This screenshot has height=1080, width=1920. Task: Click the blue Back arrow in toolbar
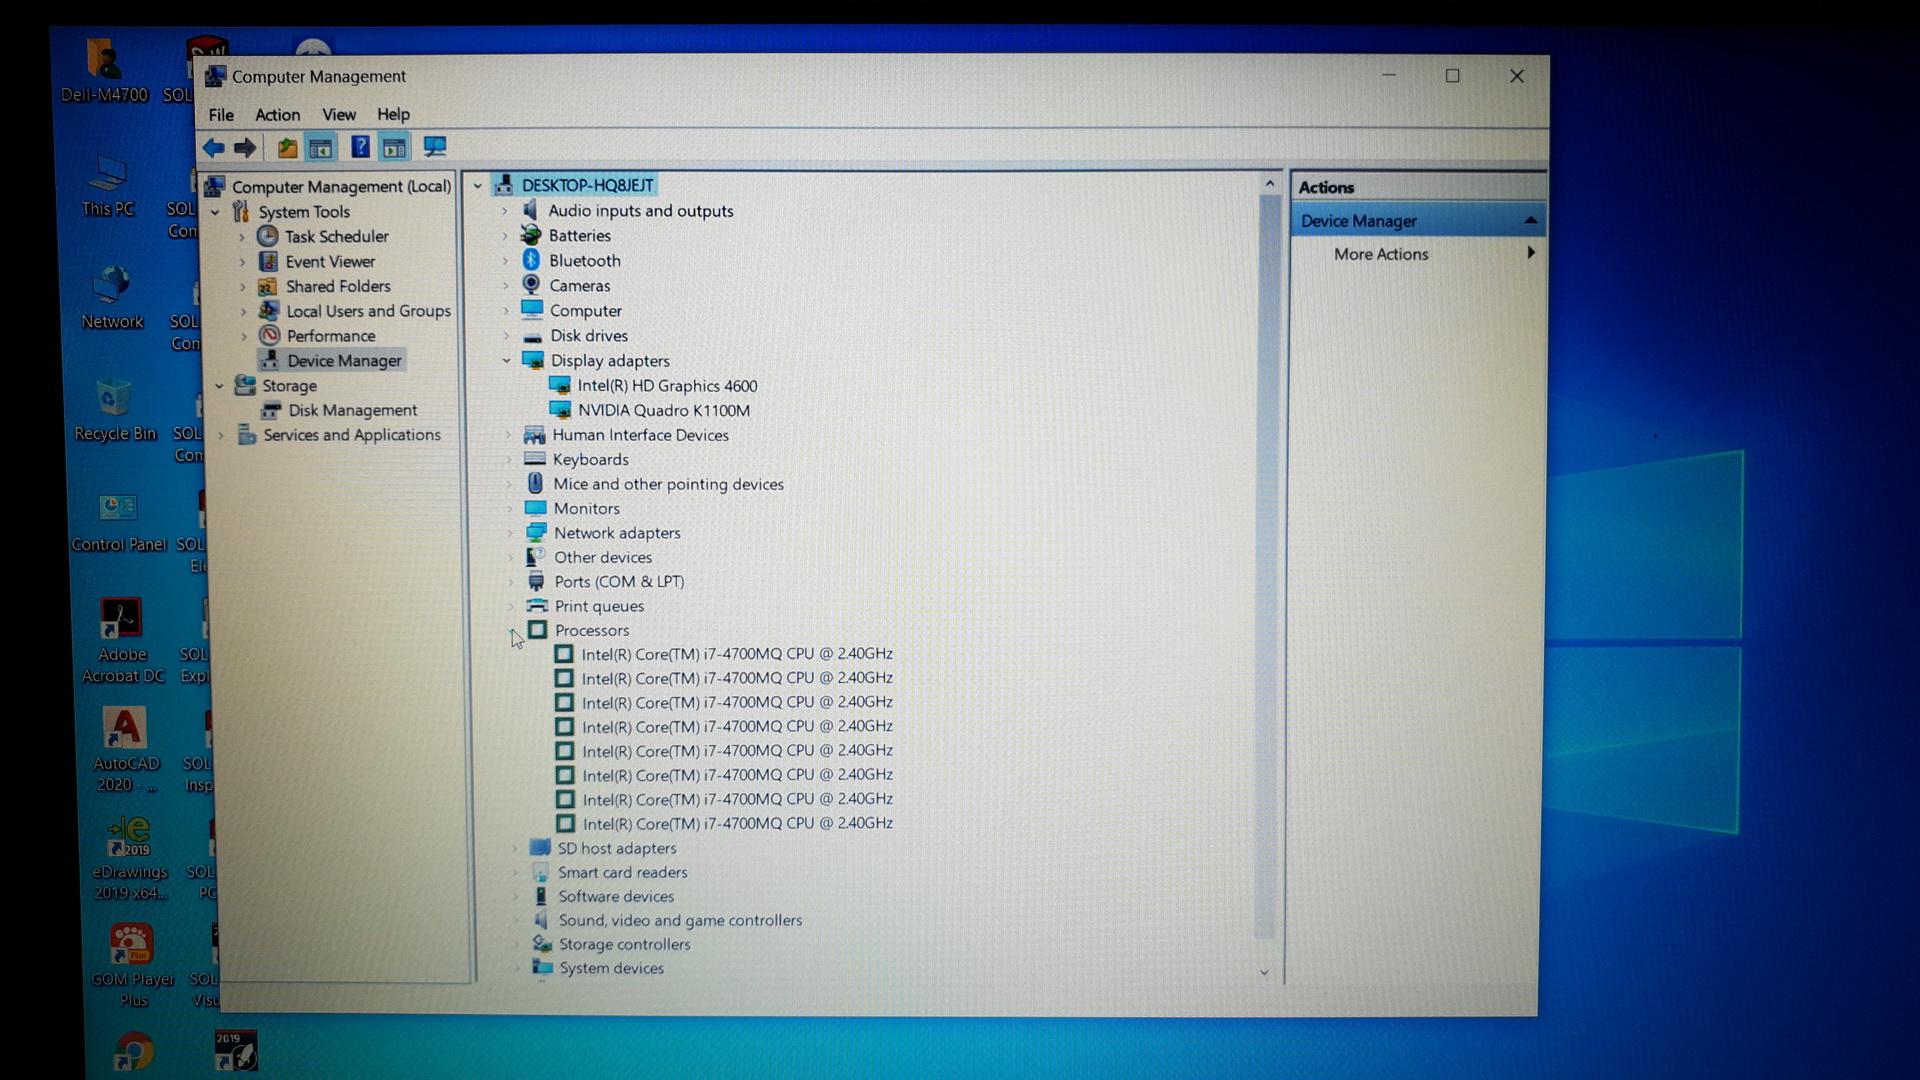point(213,148)
